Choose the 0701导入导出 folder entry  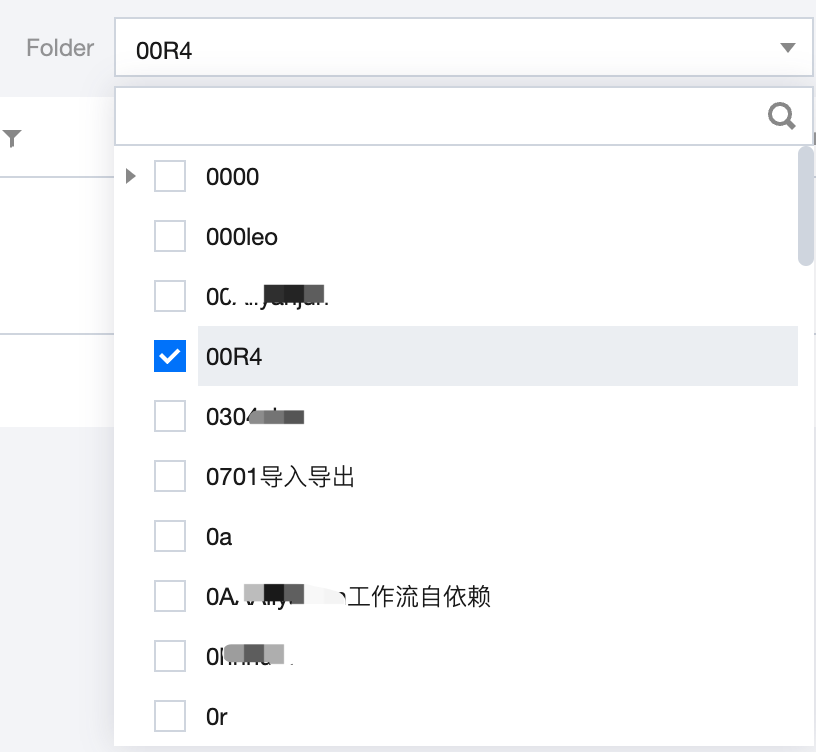click(x=280, y=477)
